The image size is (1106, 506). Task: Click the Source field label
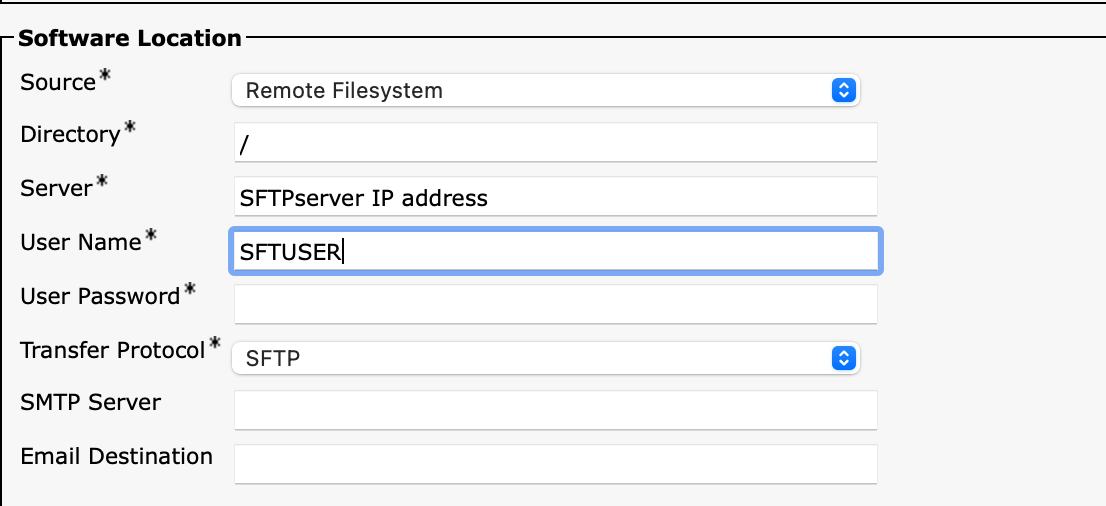(x=58, y=83)
